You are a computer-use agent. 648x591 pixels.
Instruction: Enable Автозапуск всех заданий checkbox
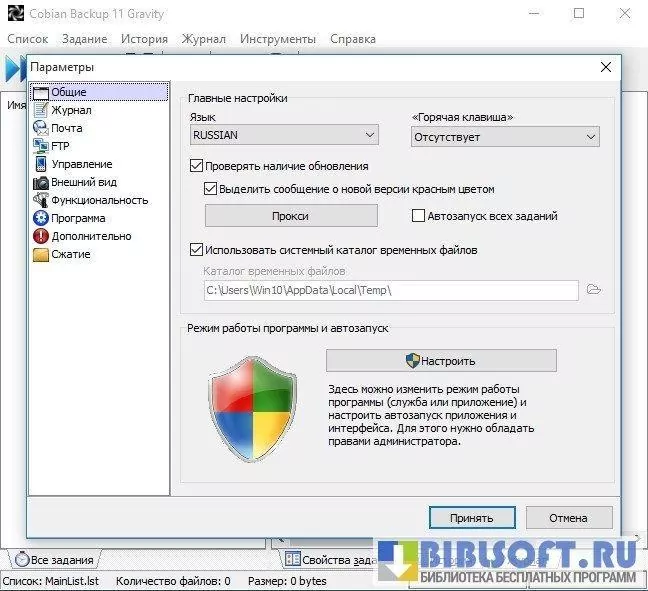tap(419, 216)
